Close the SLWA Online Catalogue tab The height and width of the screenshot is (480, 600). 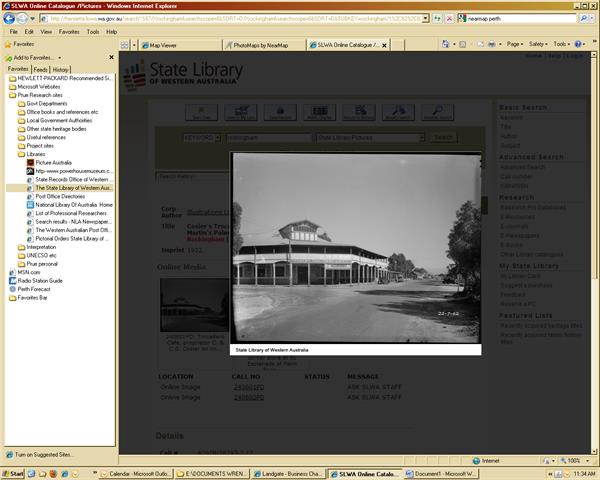(384, 45)
